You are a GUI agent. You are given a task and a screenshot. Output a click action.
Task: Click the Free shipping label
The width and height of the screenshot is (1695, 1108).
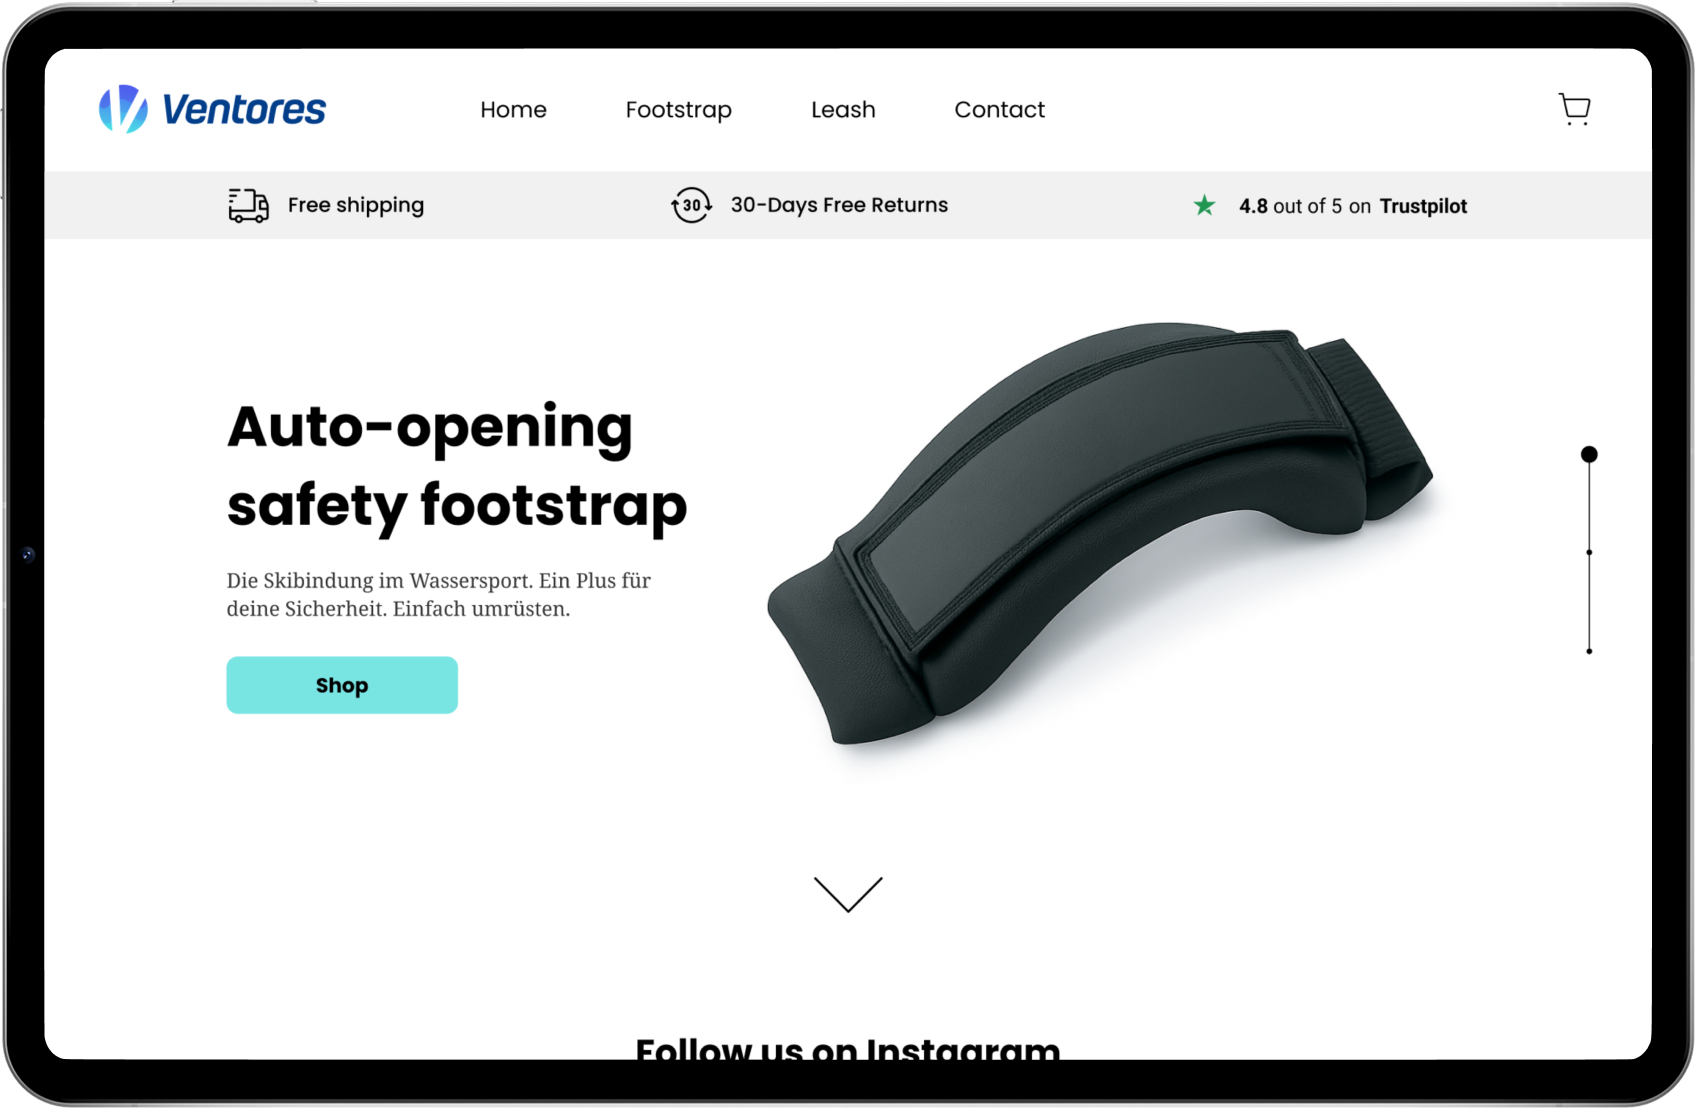click(x=356, y=206)
